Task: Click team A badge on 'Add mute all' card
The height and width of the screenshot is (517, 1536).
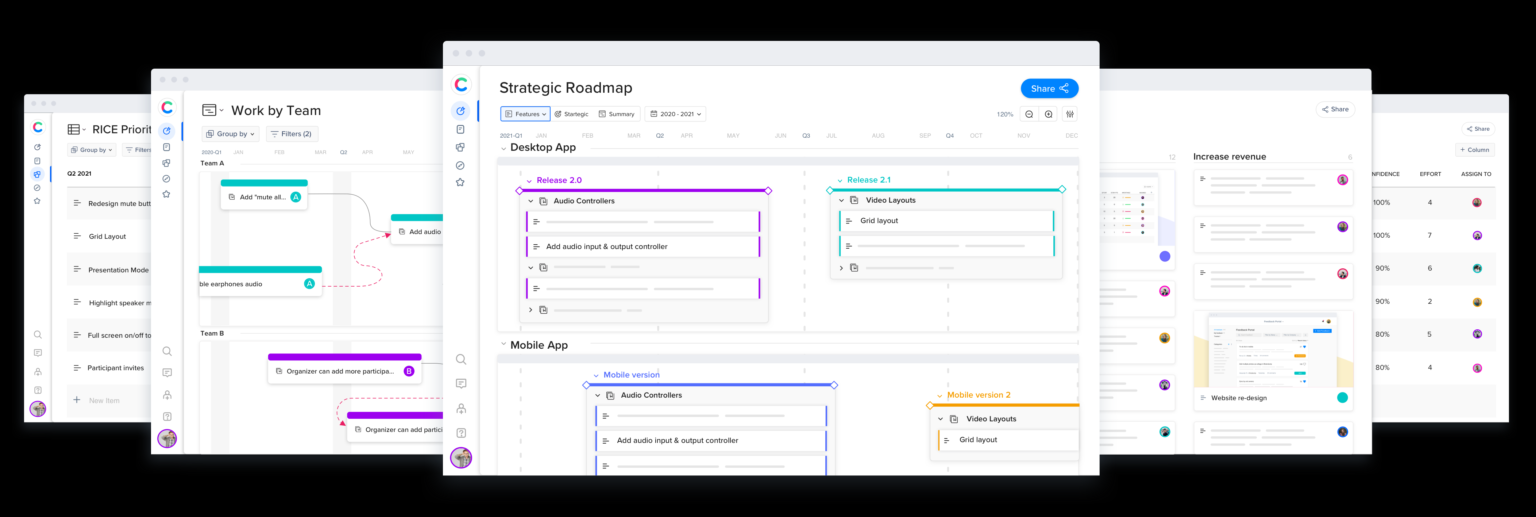Action: (295, 197)
